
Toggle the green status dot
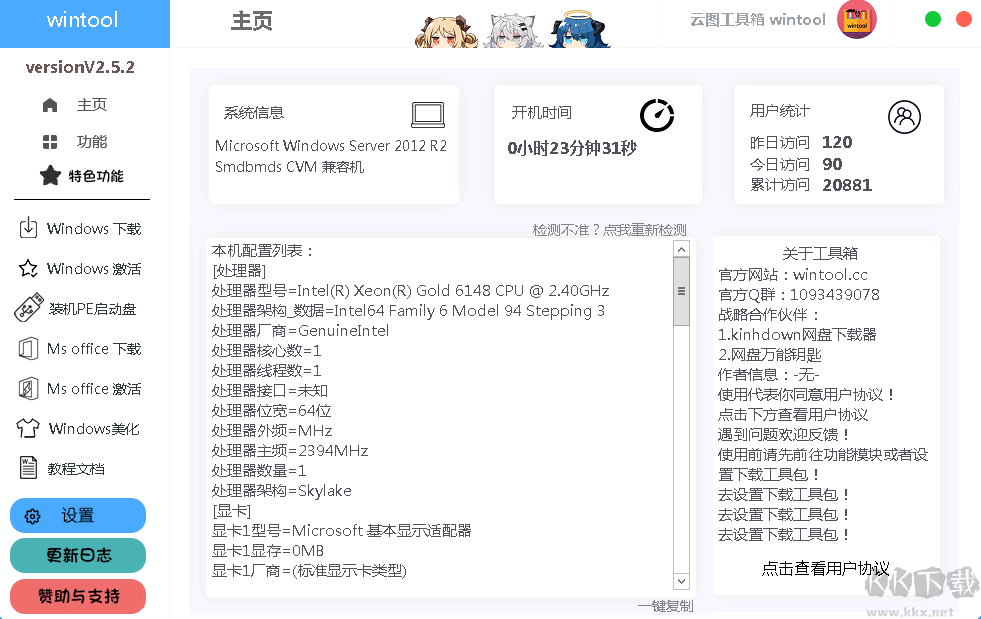tap(932, 18)
